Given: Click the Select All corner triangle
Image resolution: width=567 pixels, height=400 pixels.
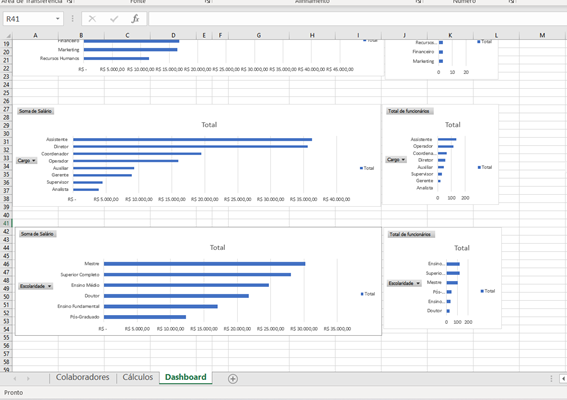Looking at the screenshot, I should [7, 35].
